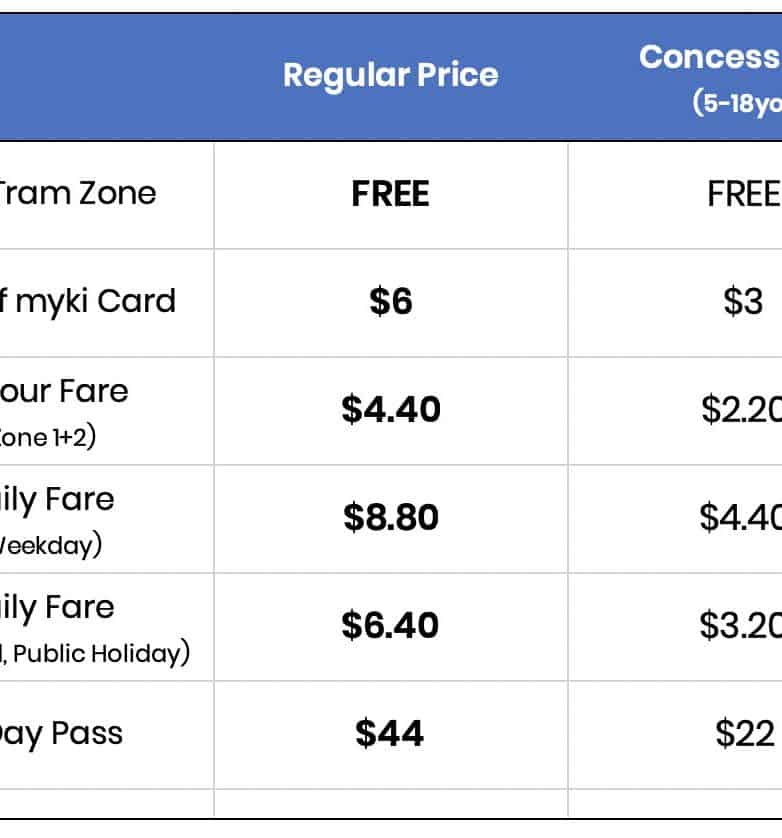Click the $6.40 regular holiday fare
This screenshot has width=782, height=838.
[390, 626]
